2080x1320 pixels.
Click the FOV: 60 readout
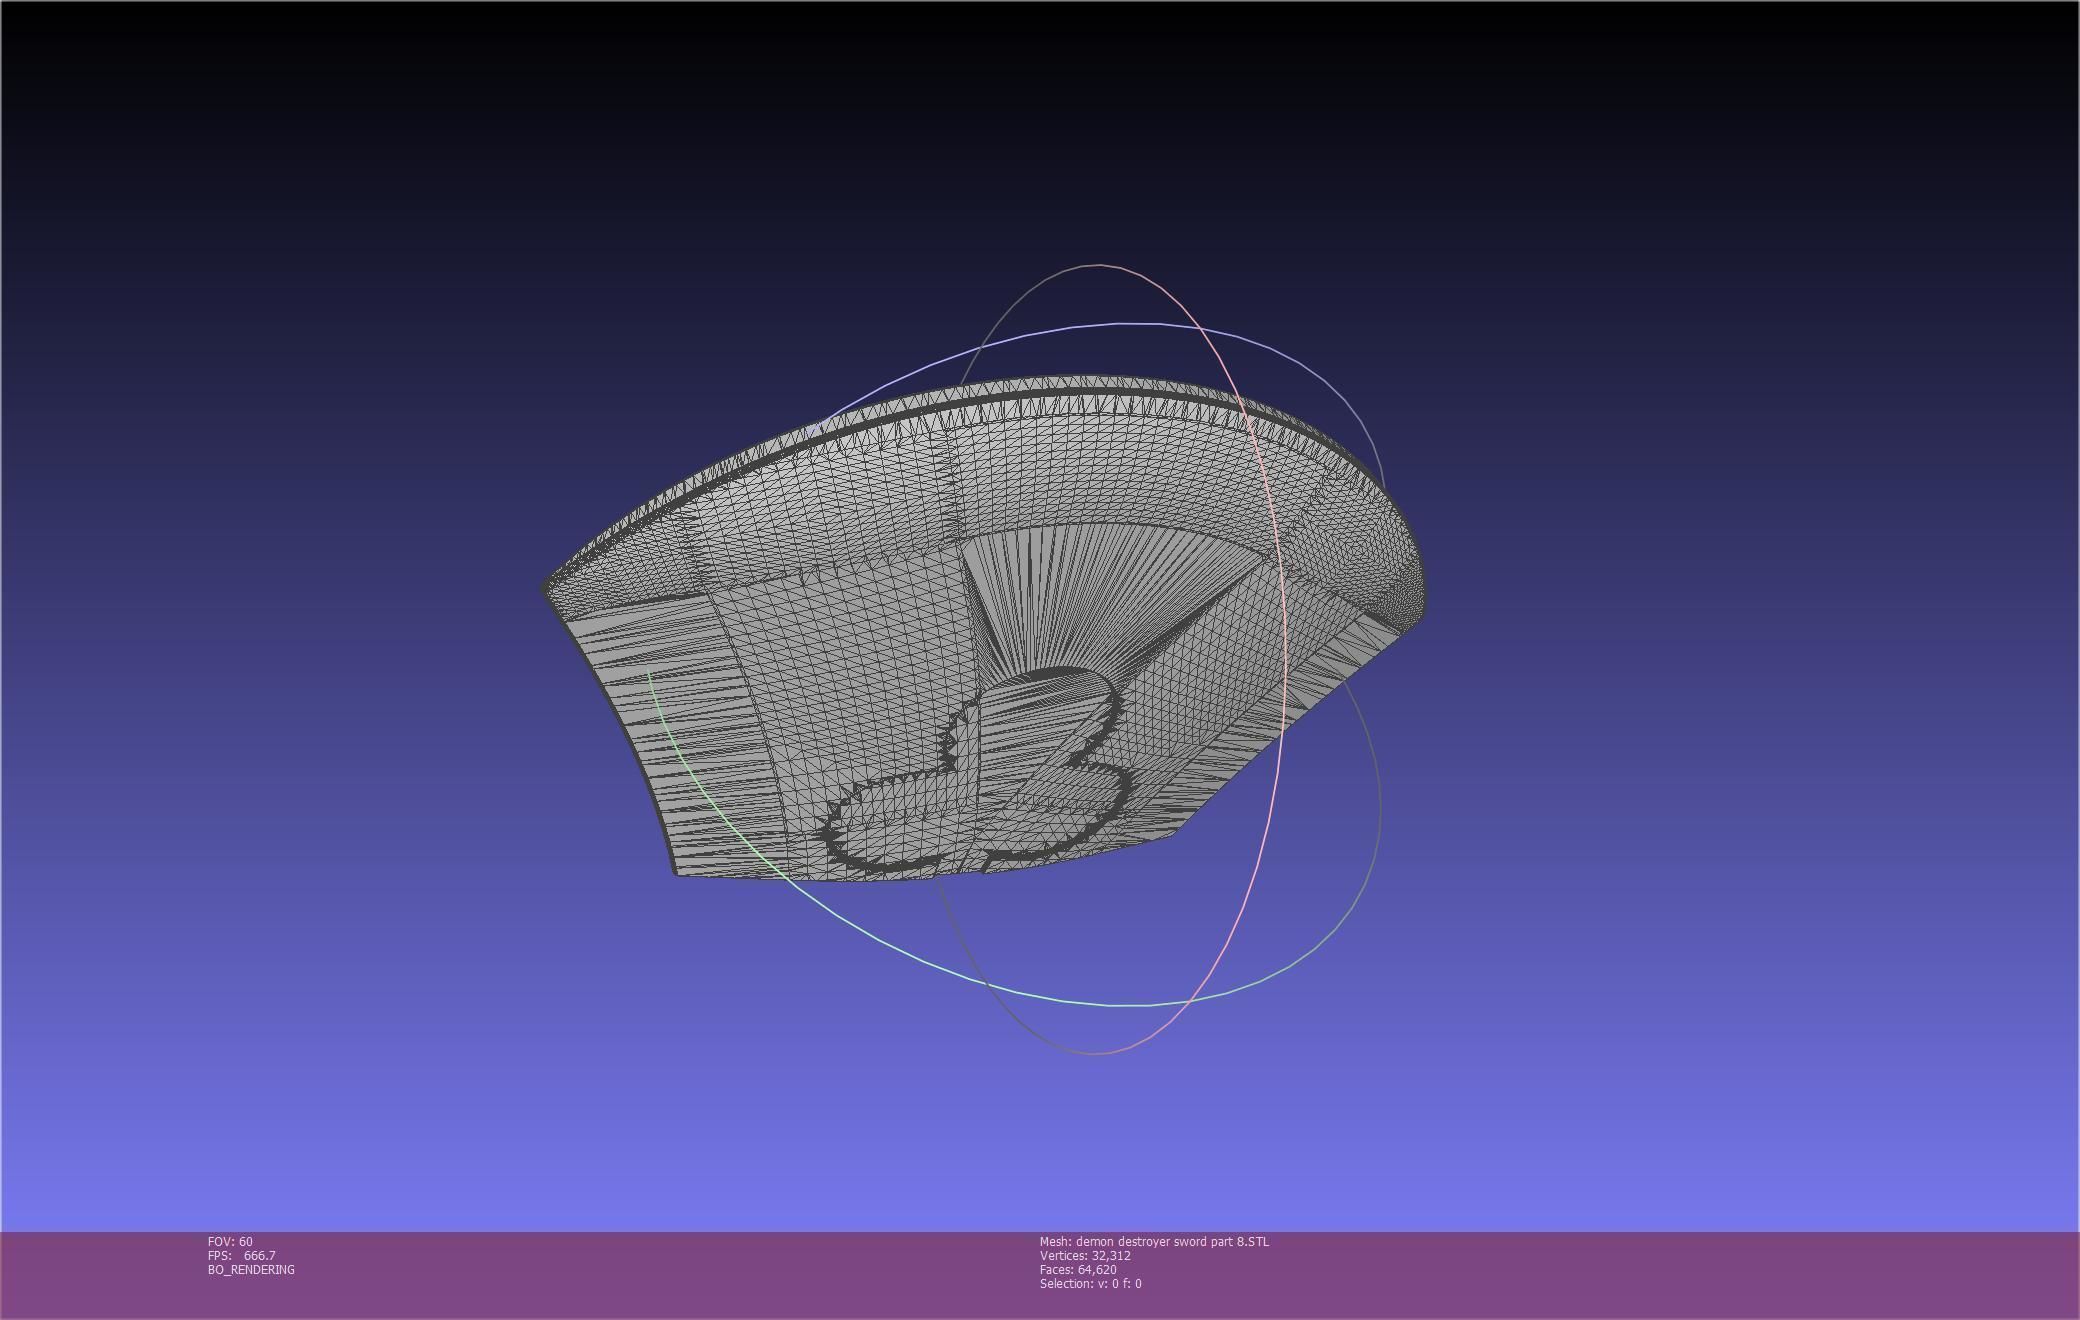coord(230,1241)
